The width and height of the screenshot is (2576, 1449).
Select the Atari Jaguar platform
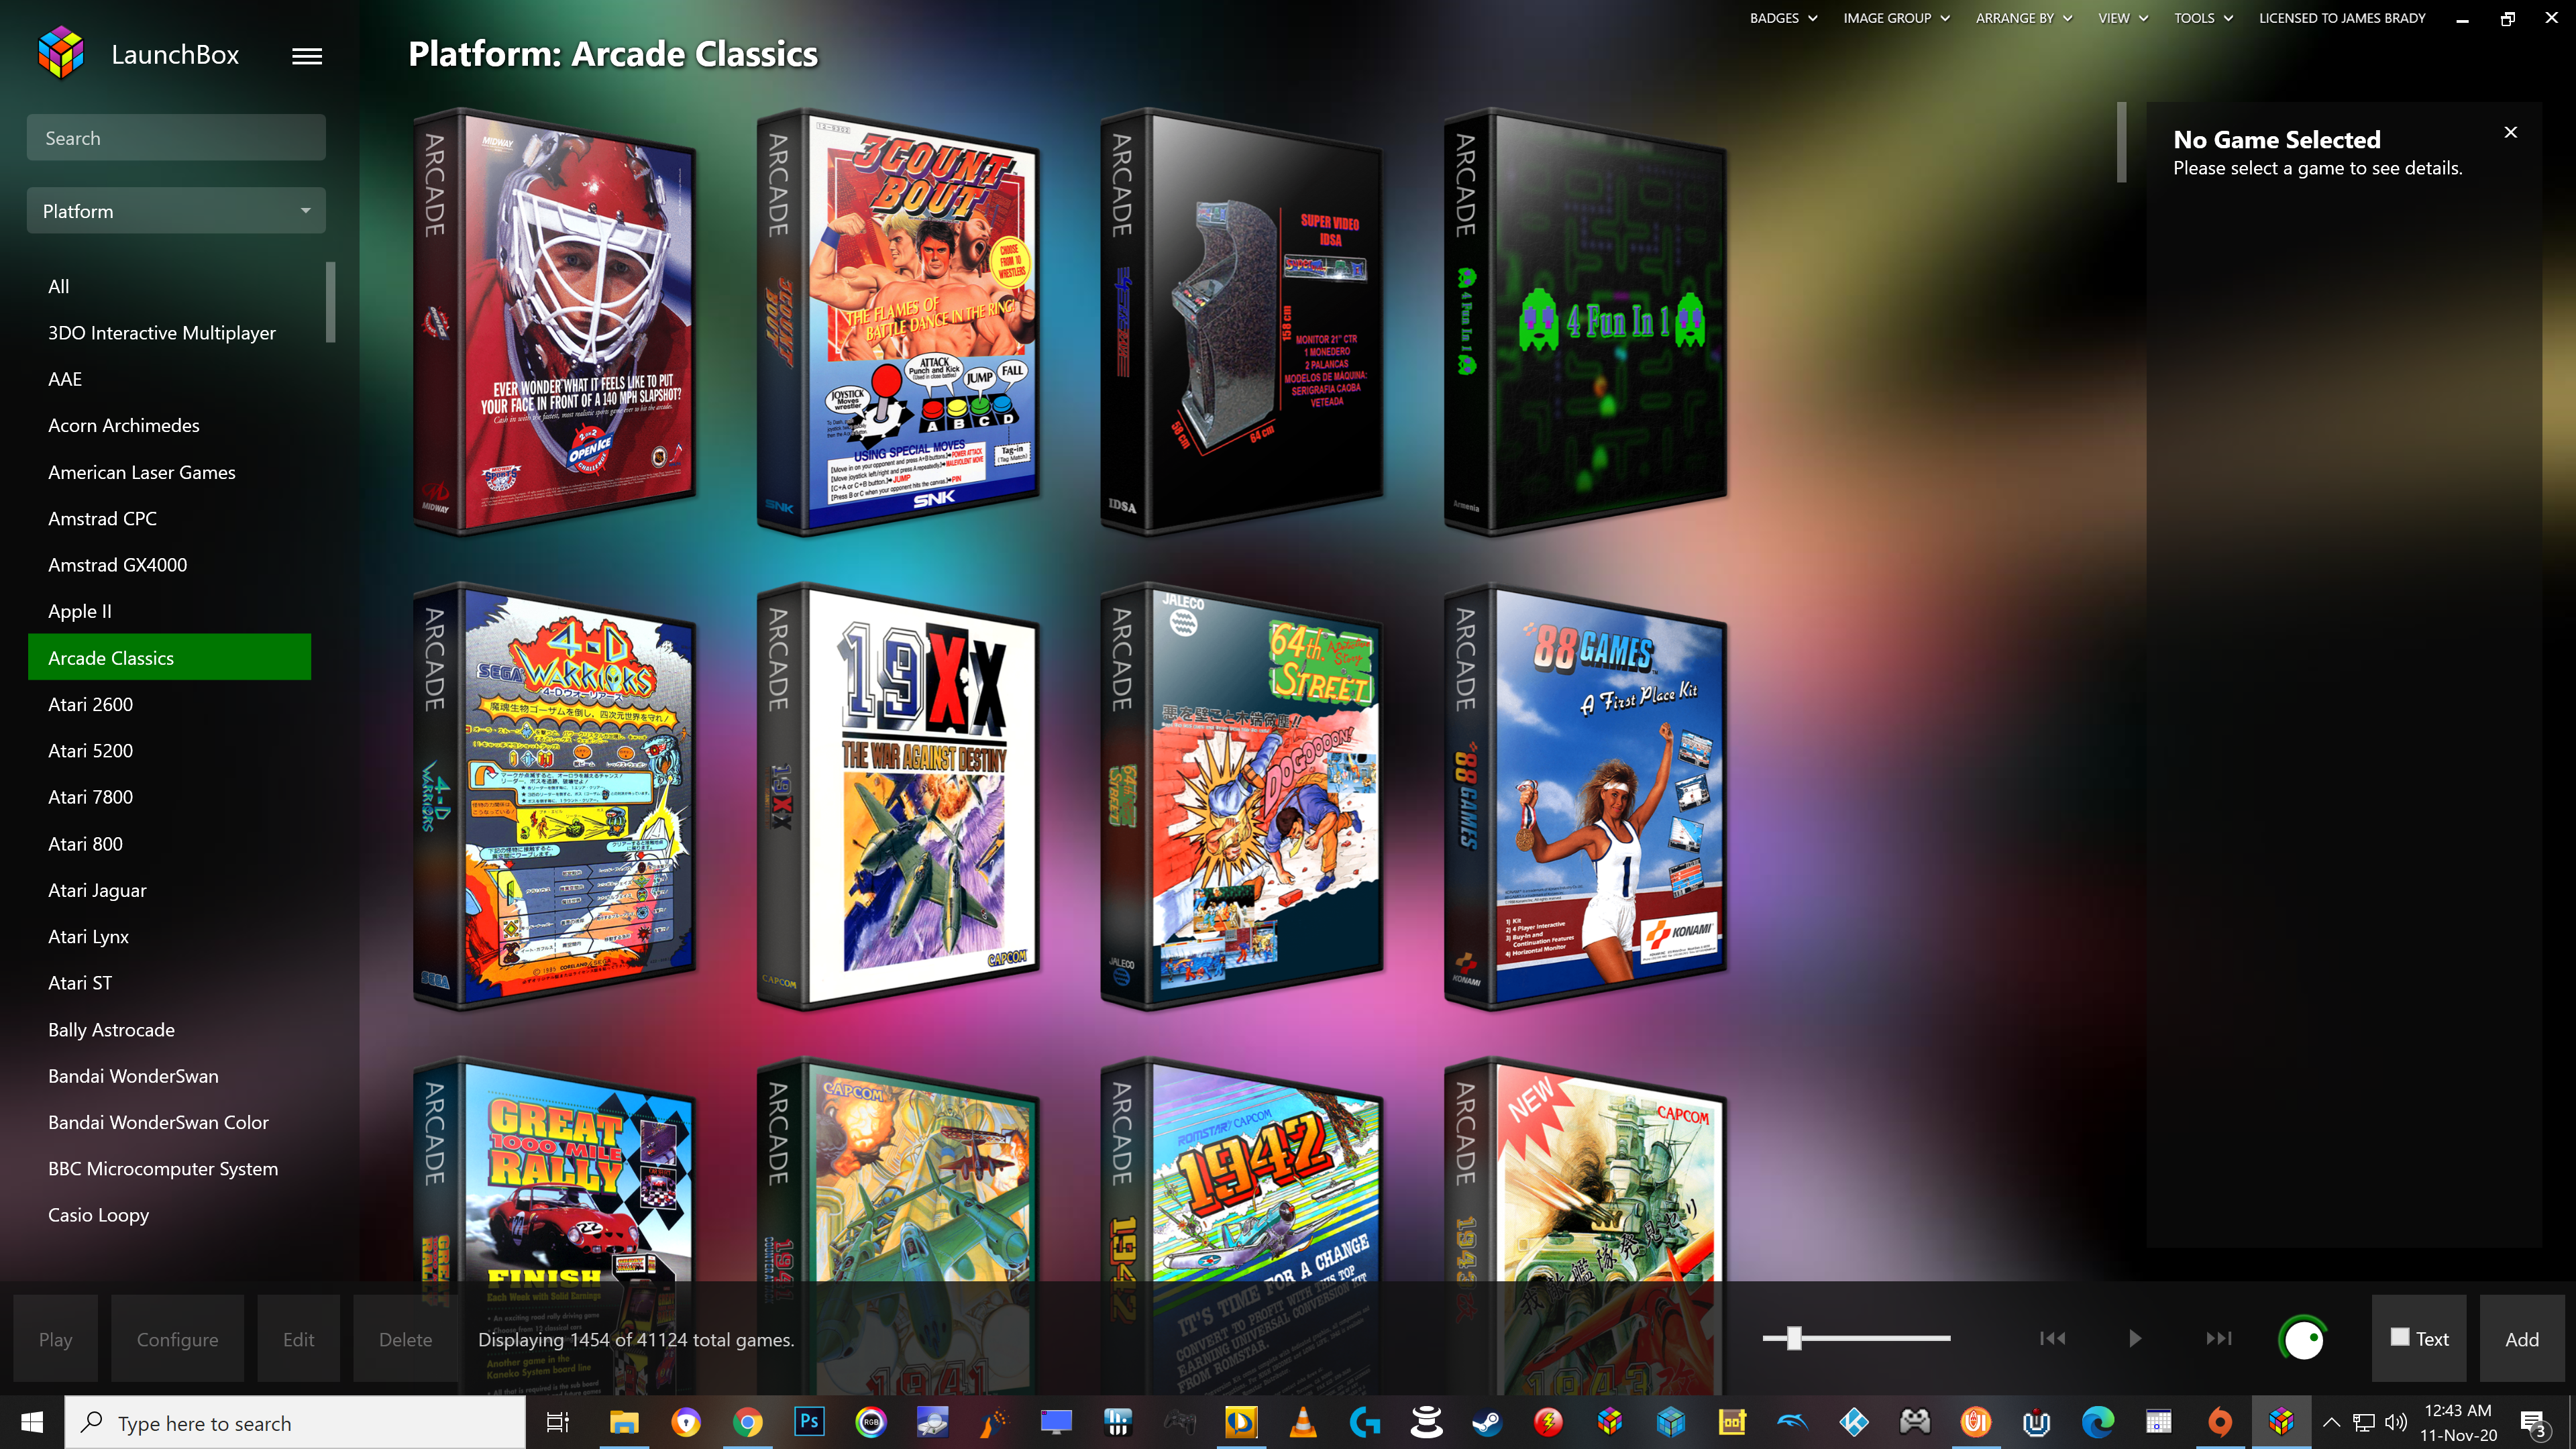click(x=170, y=891)
